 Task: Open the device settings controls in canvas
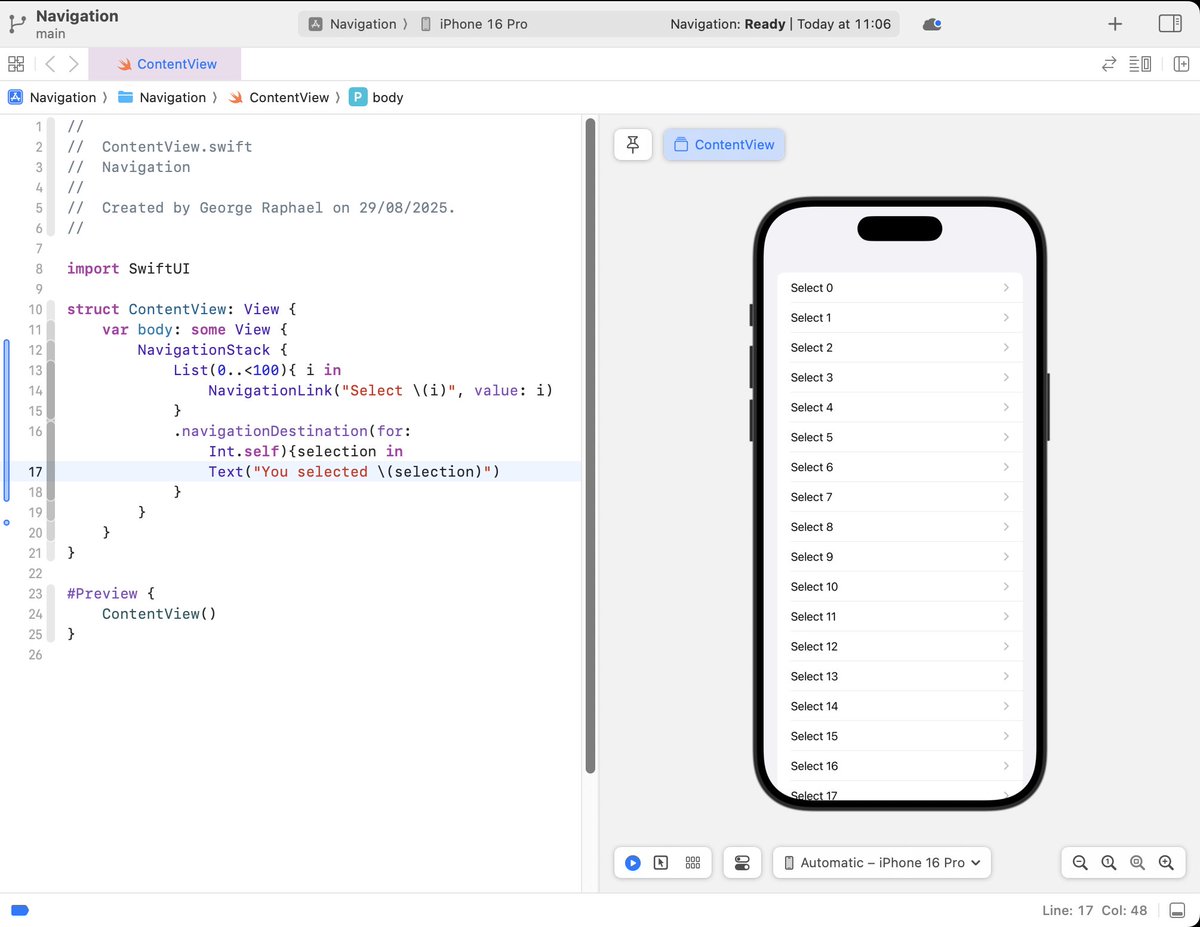pos(742,862)
